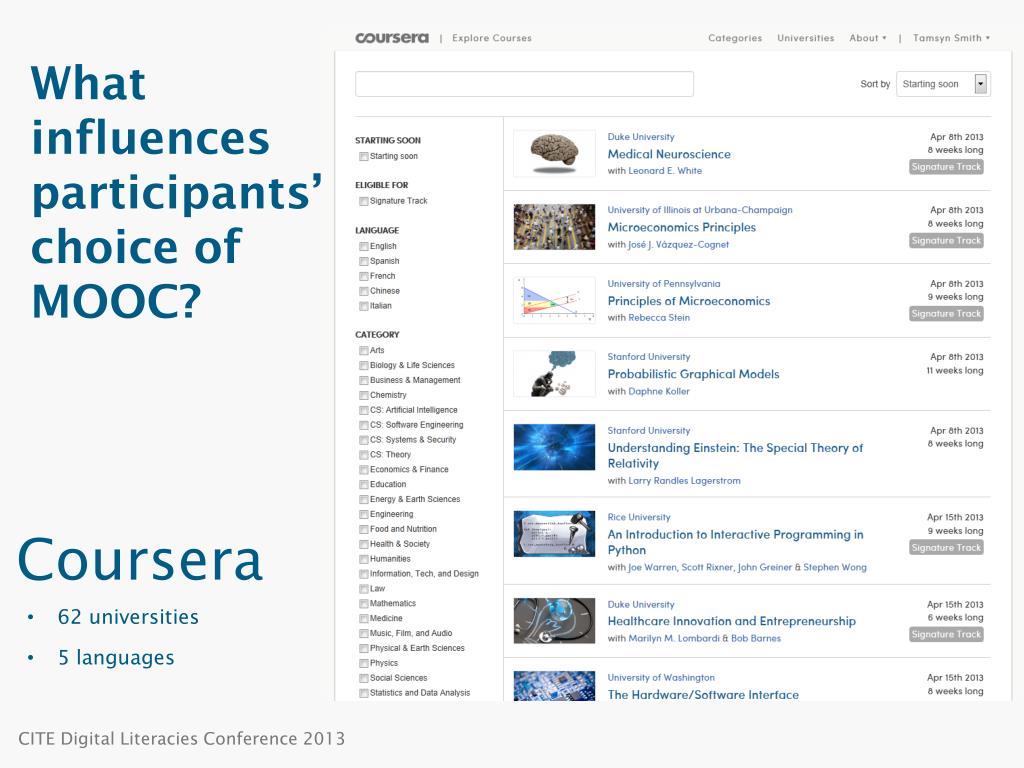The height and width of the screenshot is (768, 1024).
Task: Open Healthcare Innovation and Entrepreneurship course
Action: point(731,621)
